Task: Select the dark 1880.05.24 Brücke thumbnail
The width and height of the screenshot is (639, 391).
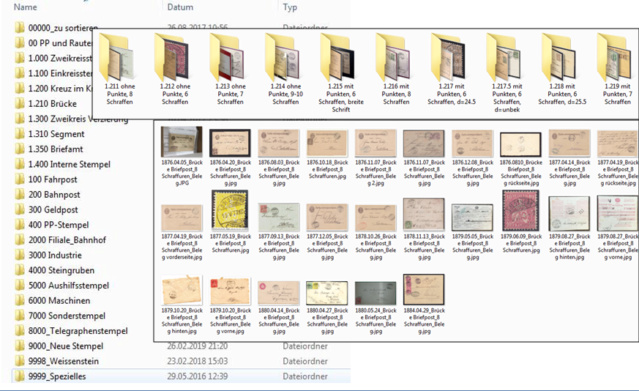Action: click(x=375, y=293)
